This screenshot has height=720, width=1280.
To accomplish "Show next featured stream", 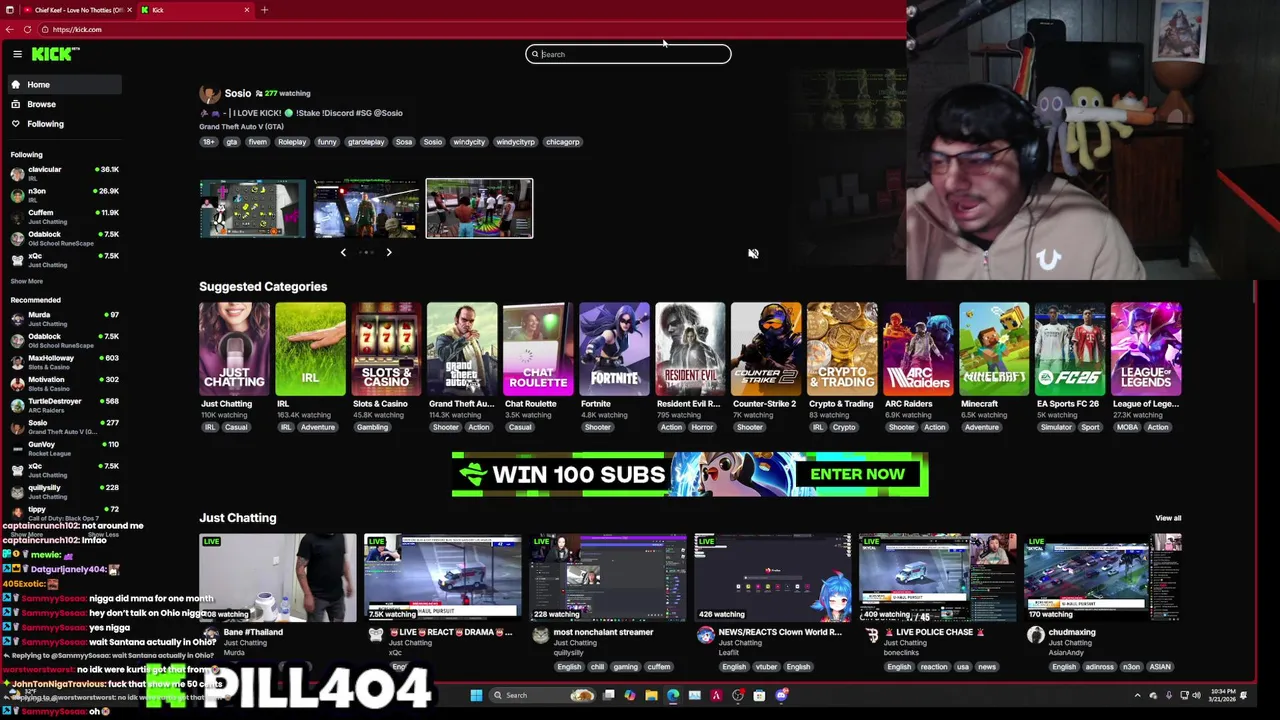I will coord(389,252).
